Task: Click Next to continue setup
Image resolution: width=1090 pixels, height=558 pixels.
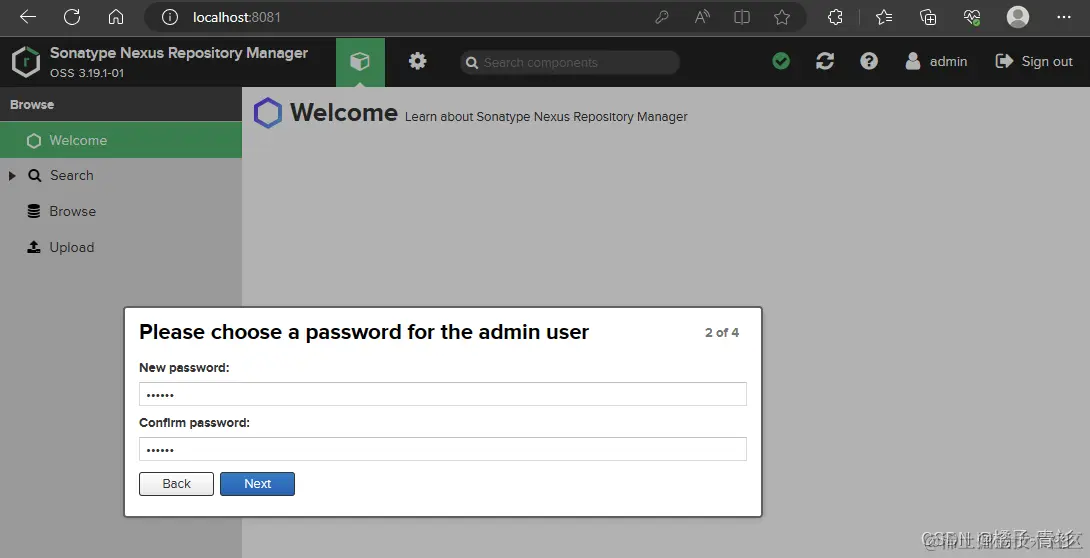Action: point(257,484)
